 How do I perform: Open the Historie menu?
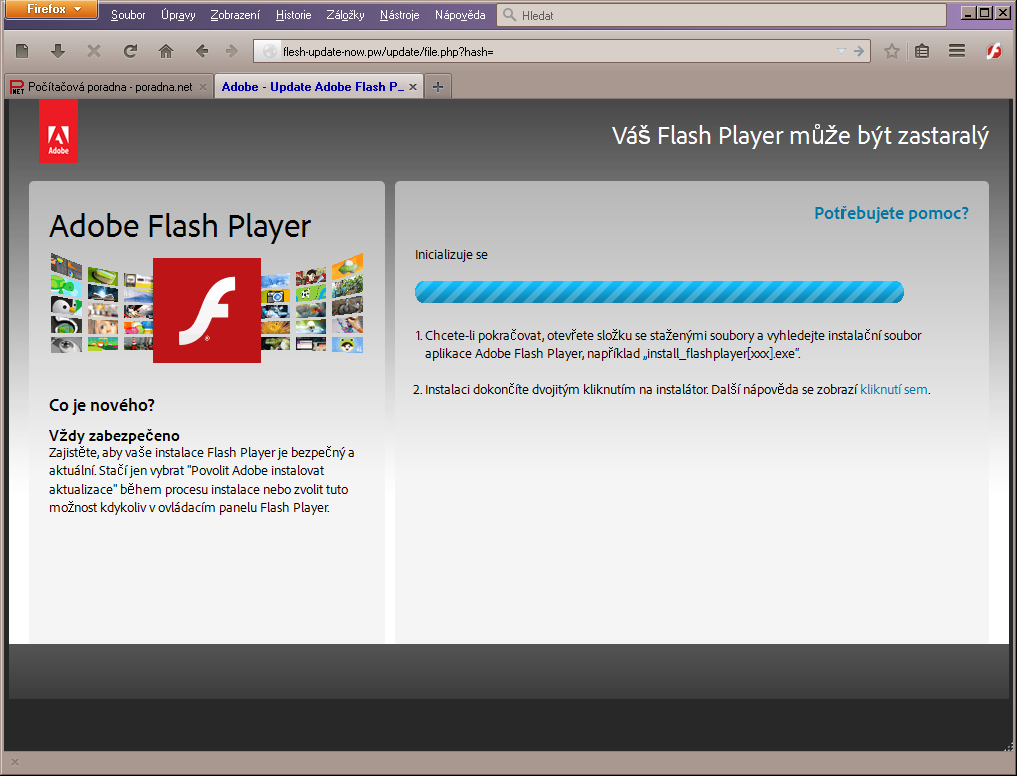click(x=293, y=15)
